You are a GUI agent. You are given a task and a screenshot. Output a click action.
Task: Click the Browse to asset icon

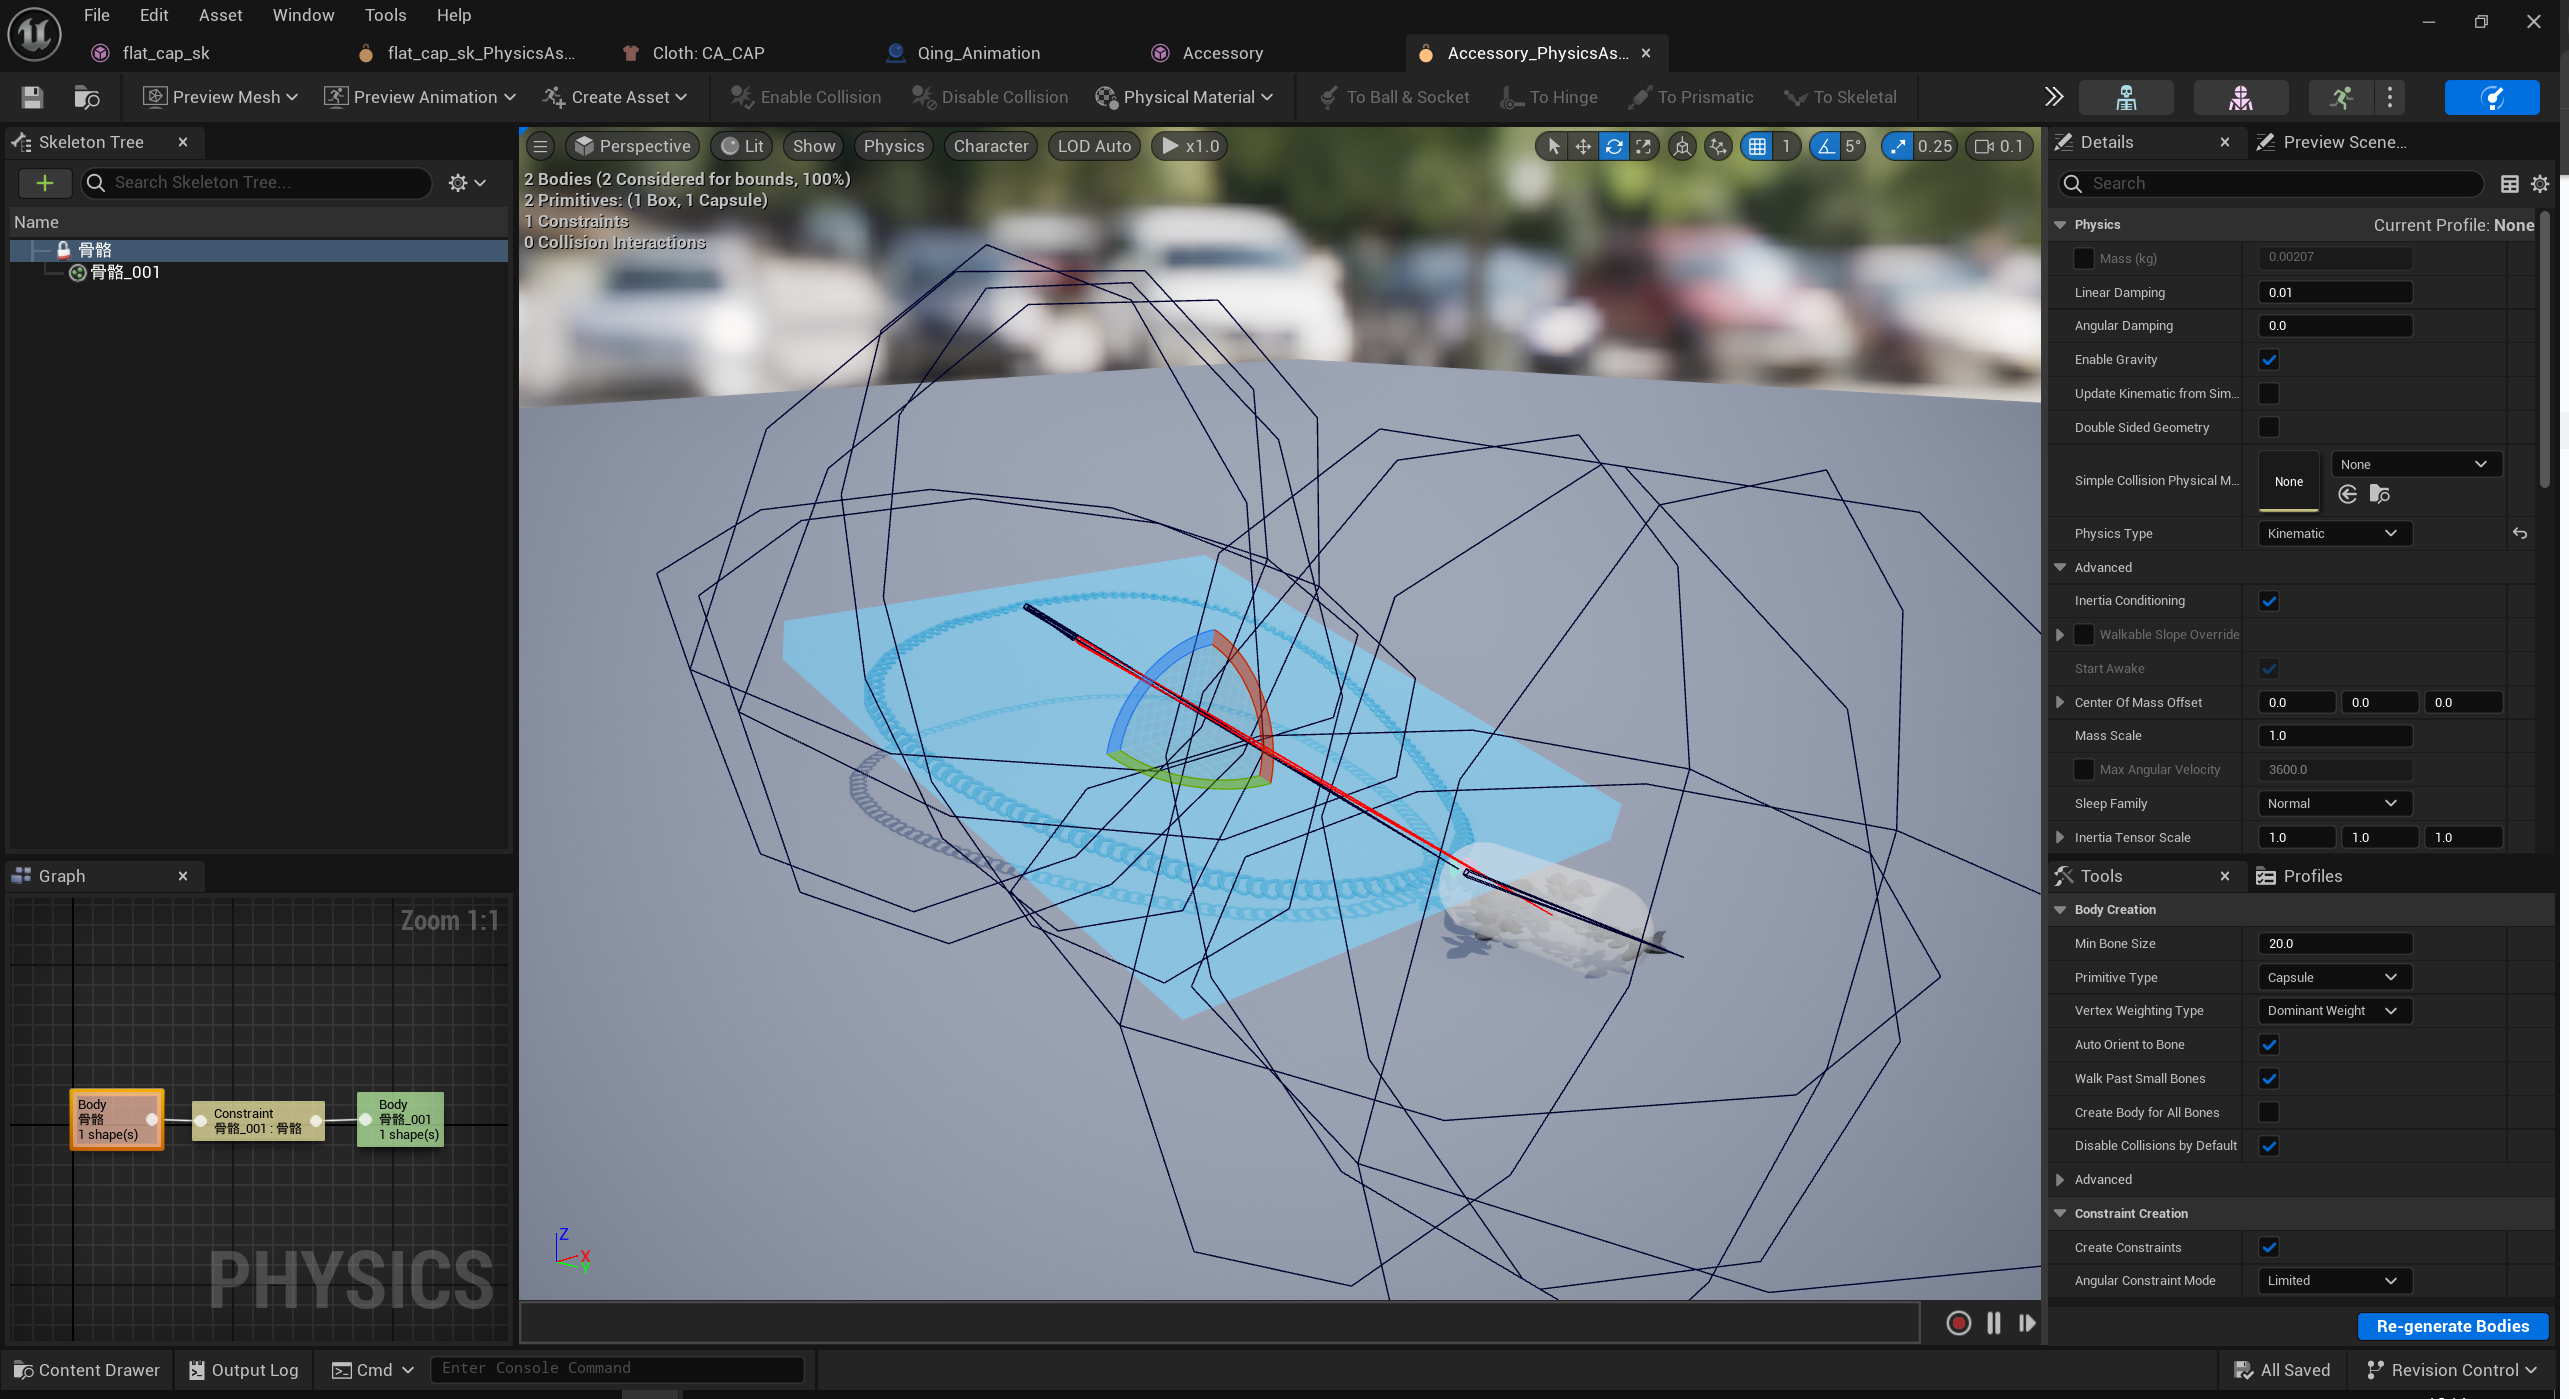coord(87,97)
